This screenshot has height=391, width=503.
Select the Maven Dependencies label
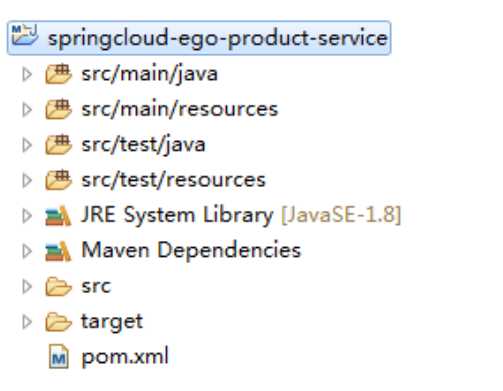tap(191, 250)
